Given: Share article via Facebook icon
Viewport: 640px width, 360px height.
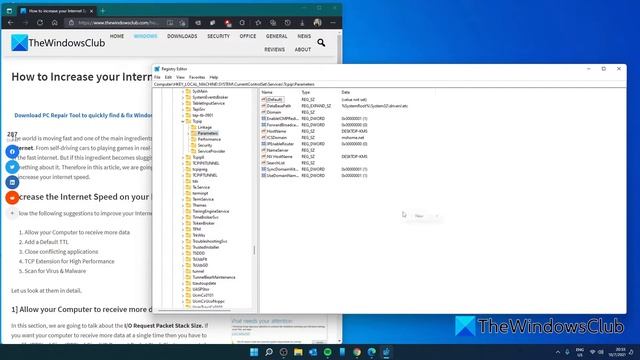Looking at the screenshot, I should 12,151.
